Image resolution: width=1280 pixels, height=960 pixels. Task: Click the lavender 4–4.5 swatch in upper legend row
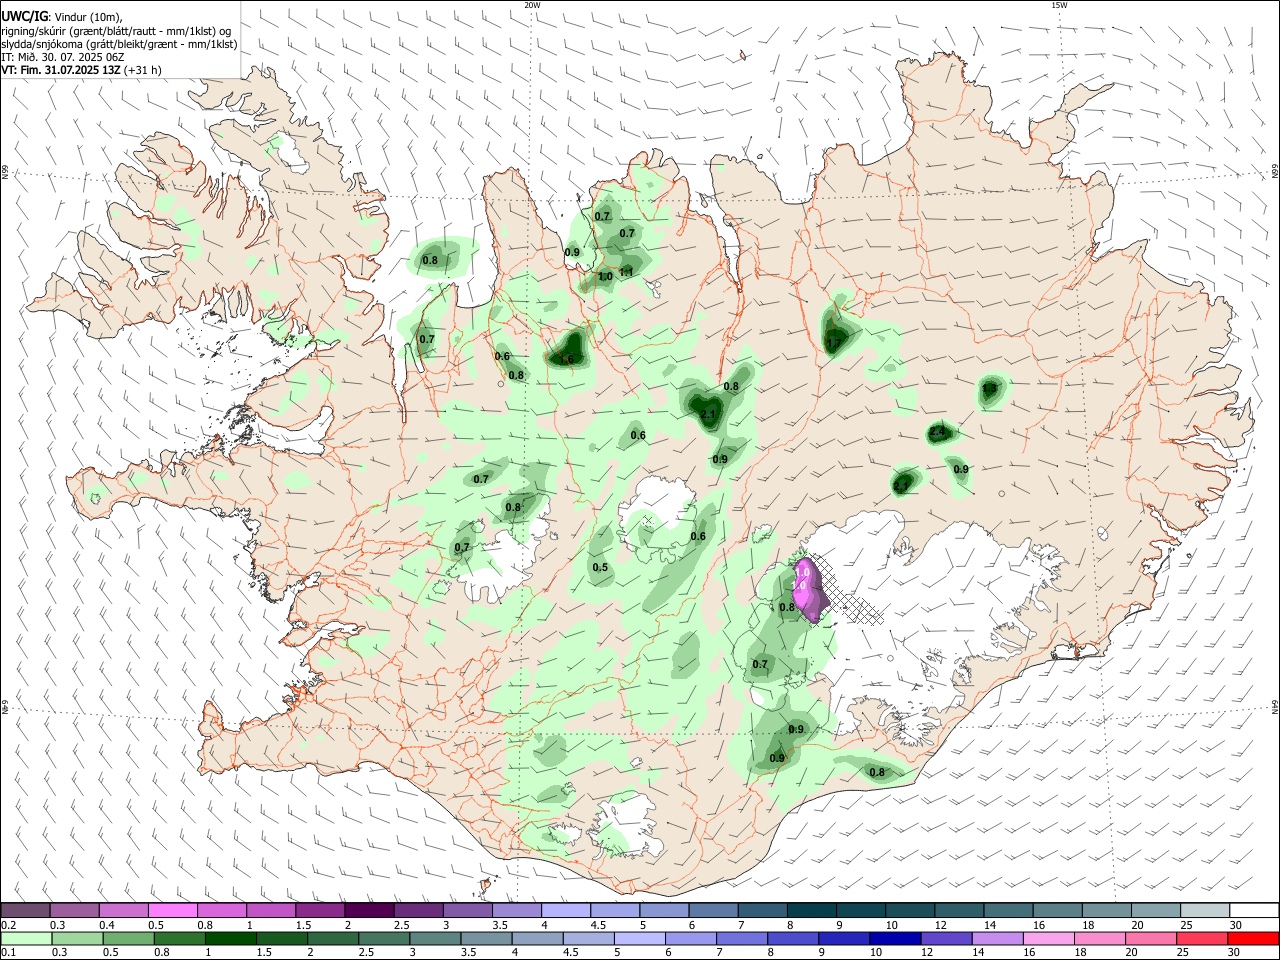[x=565, y=910]
